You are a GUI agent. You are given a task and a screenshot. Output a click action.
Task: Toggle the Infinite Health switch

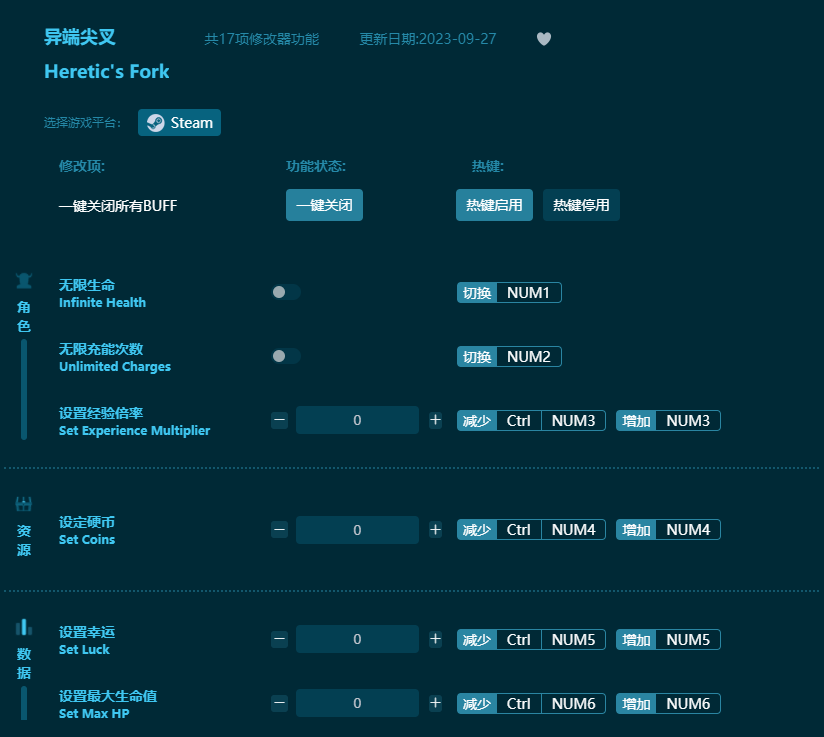(x=287, y=290)
